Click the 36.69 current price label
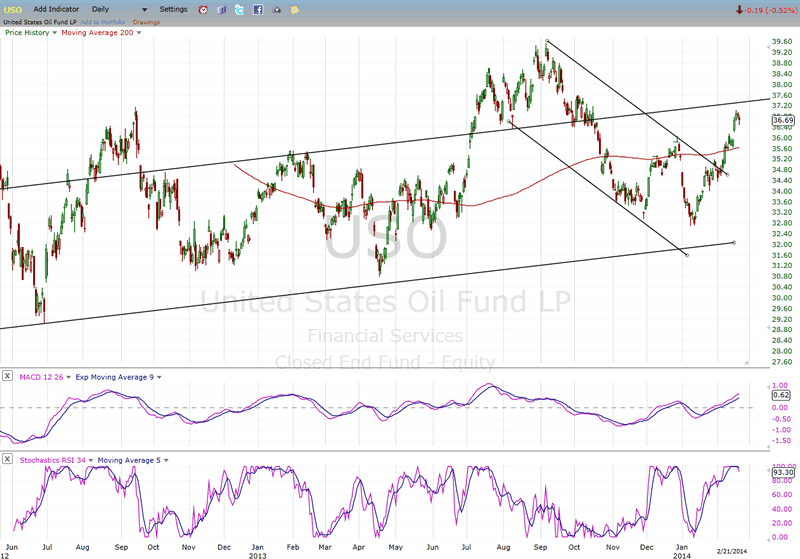 click(783, 120)
